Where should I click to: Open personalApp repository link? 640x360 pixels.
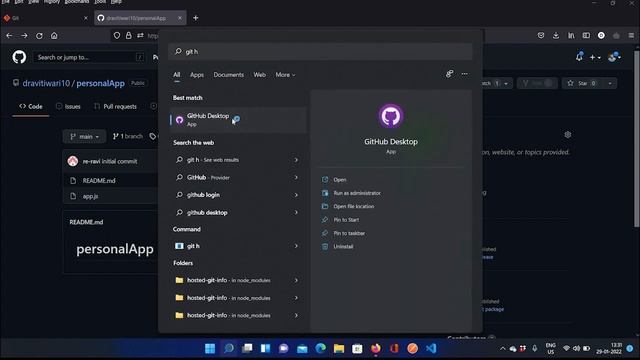pos(100,83)
